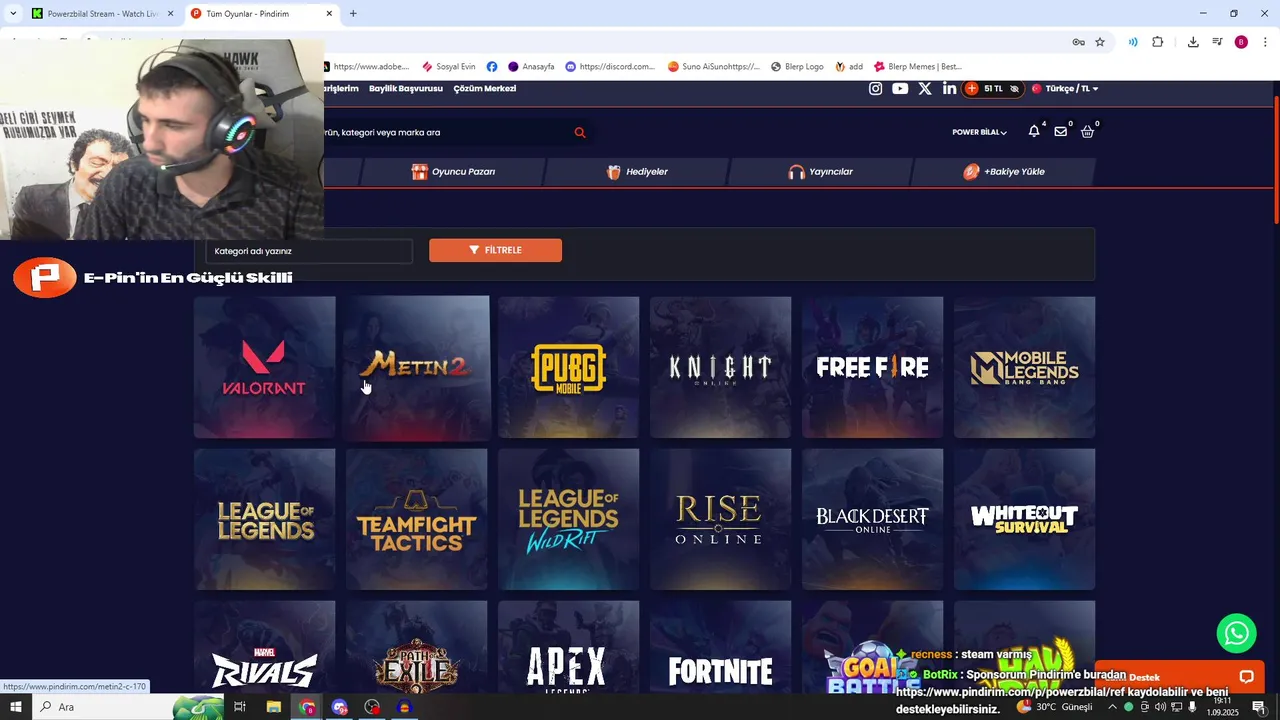This screenshot has height=720, width=1280.
Task: Open the Hediyeler tab
Action: (x=637, y=172)
